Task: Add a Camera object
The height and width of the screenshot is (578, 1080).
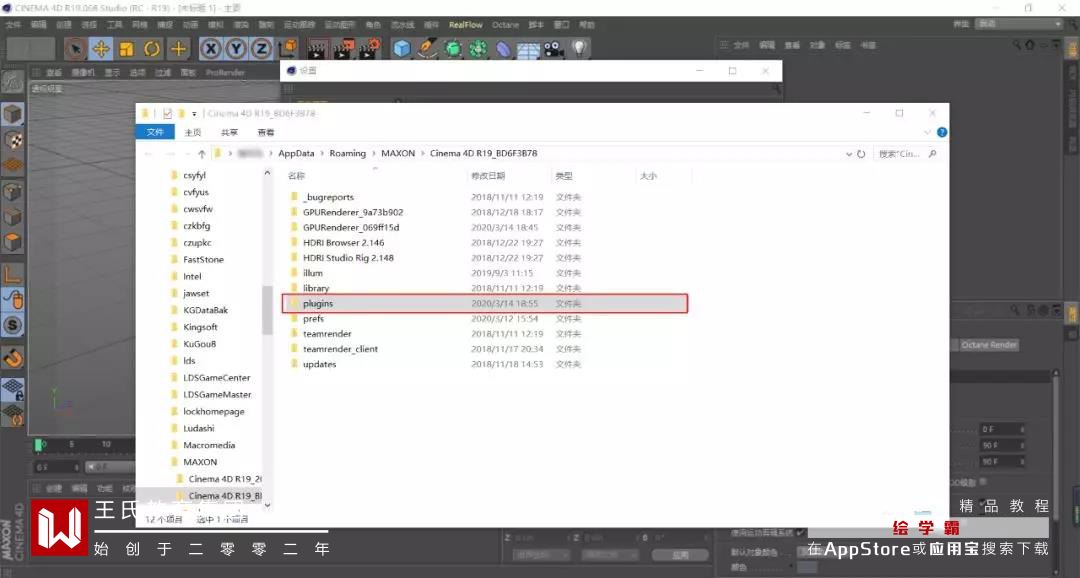Action: [554, 48]
